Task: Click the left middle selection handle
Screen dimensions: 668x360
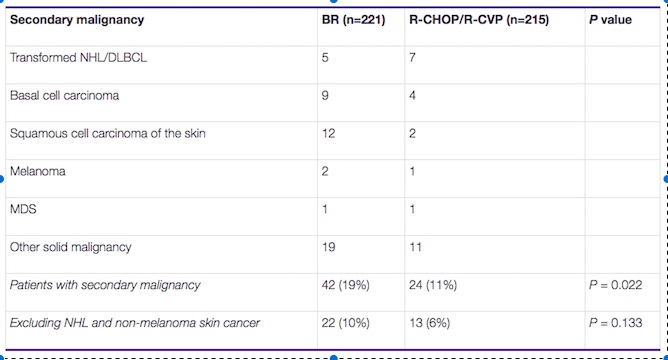Action: 1,179
